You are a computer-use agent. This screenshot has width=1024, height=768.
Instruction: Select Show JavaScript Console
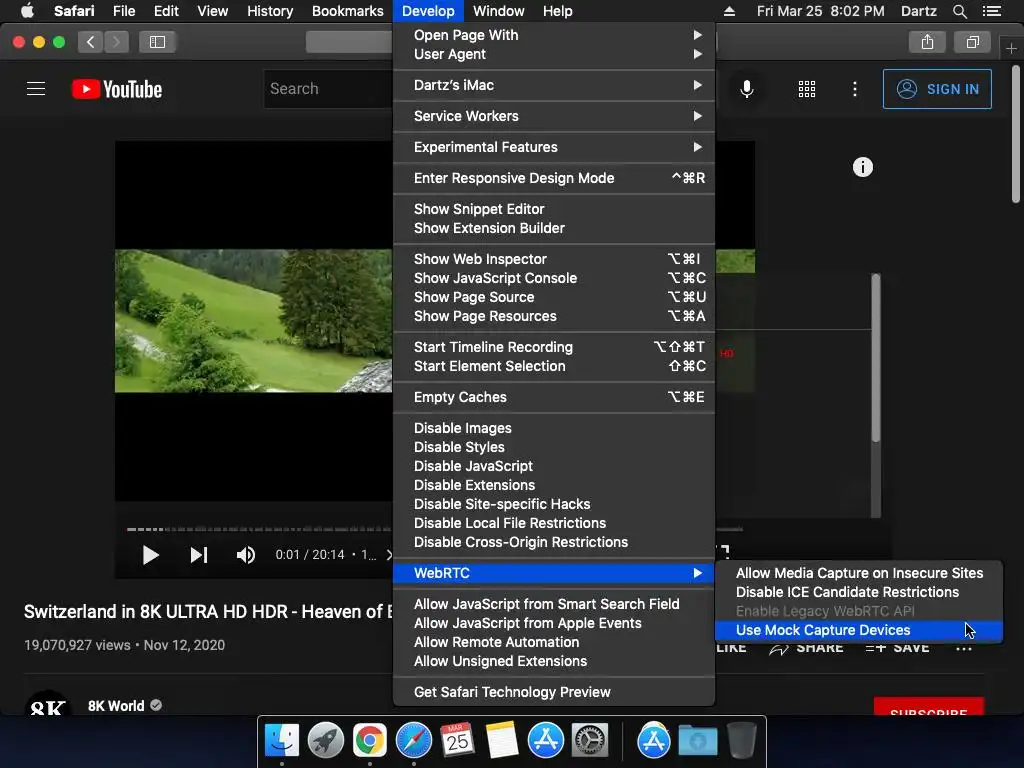[x=554, y=278]
